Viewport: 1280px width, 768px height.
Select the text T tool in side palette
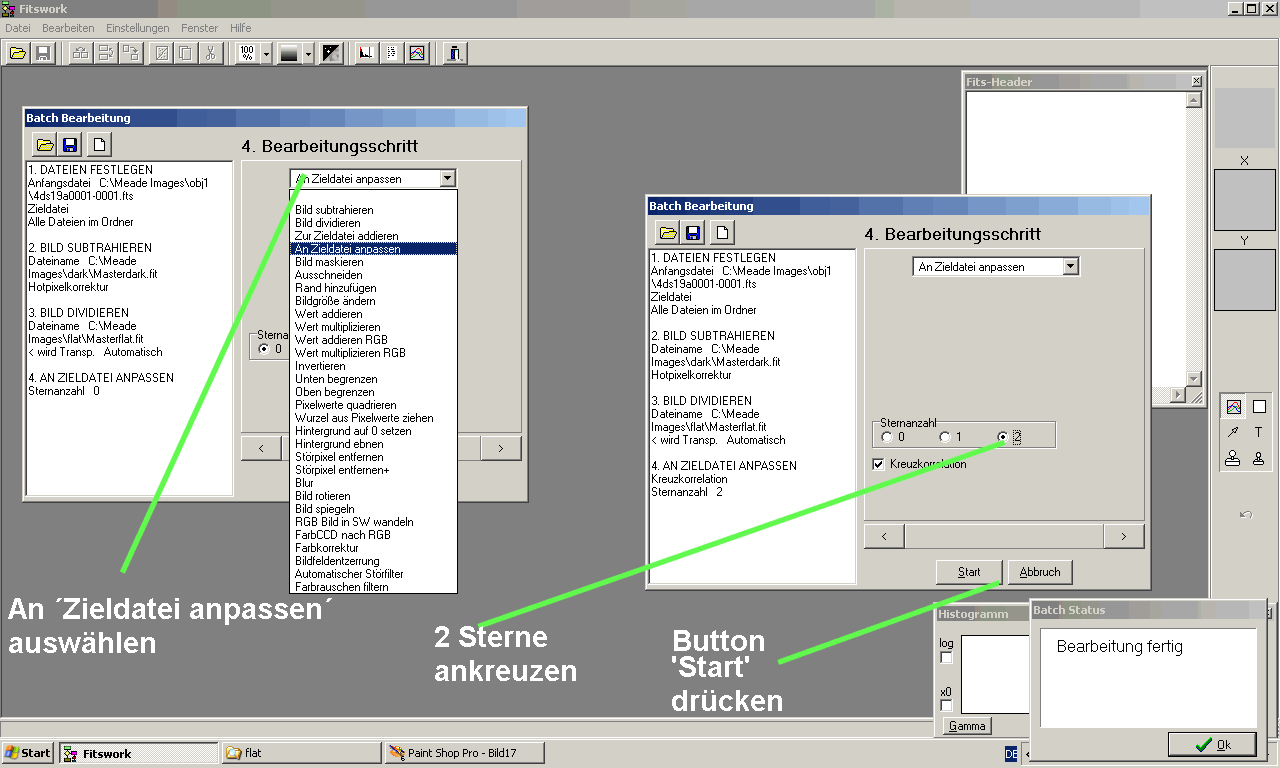coord(1259,432)
